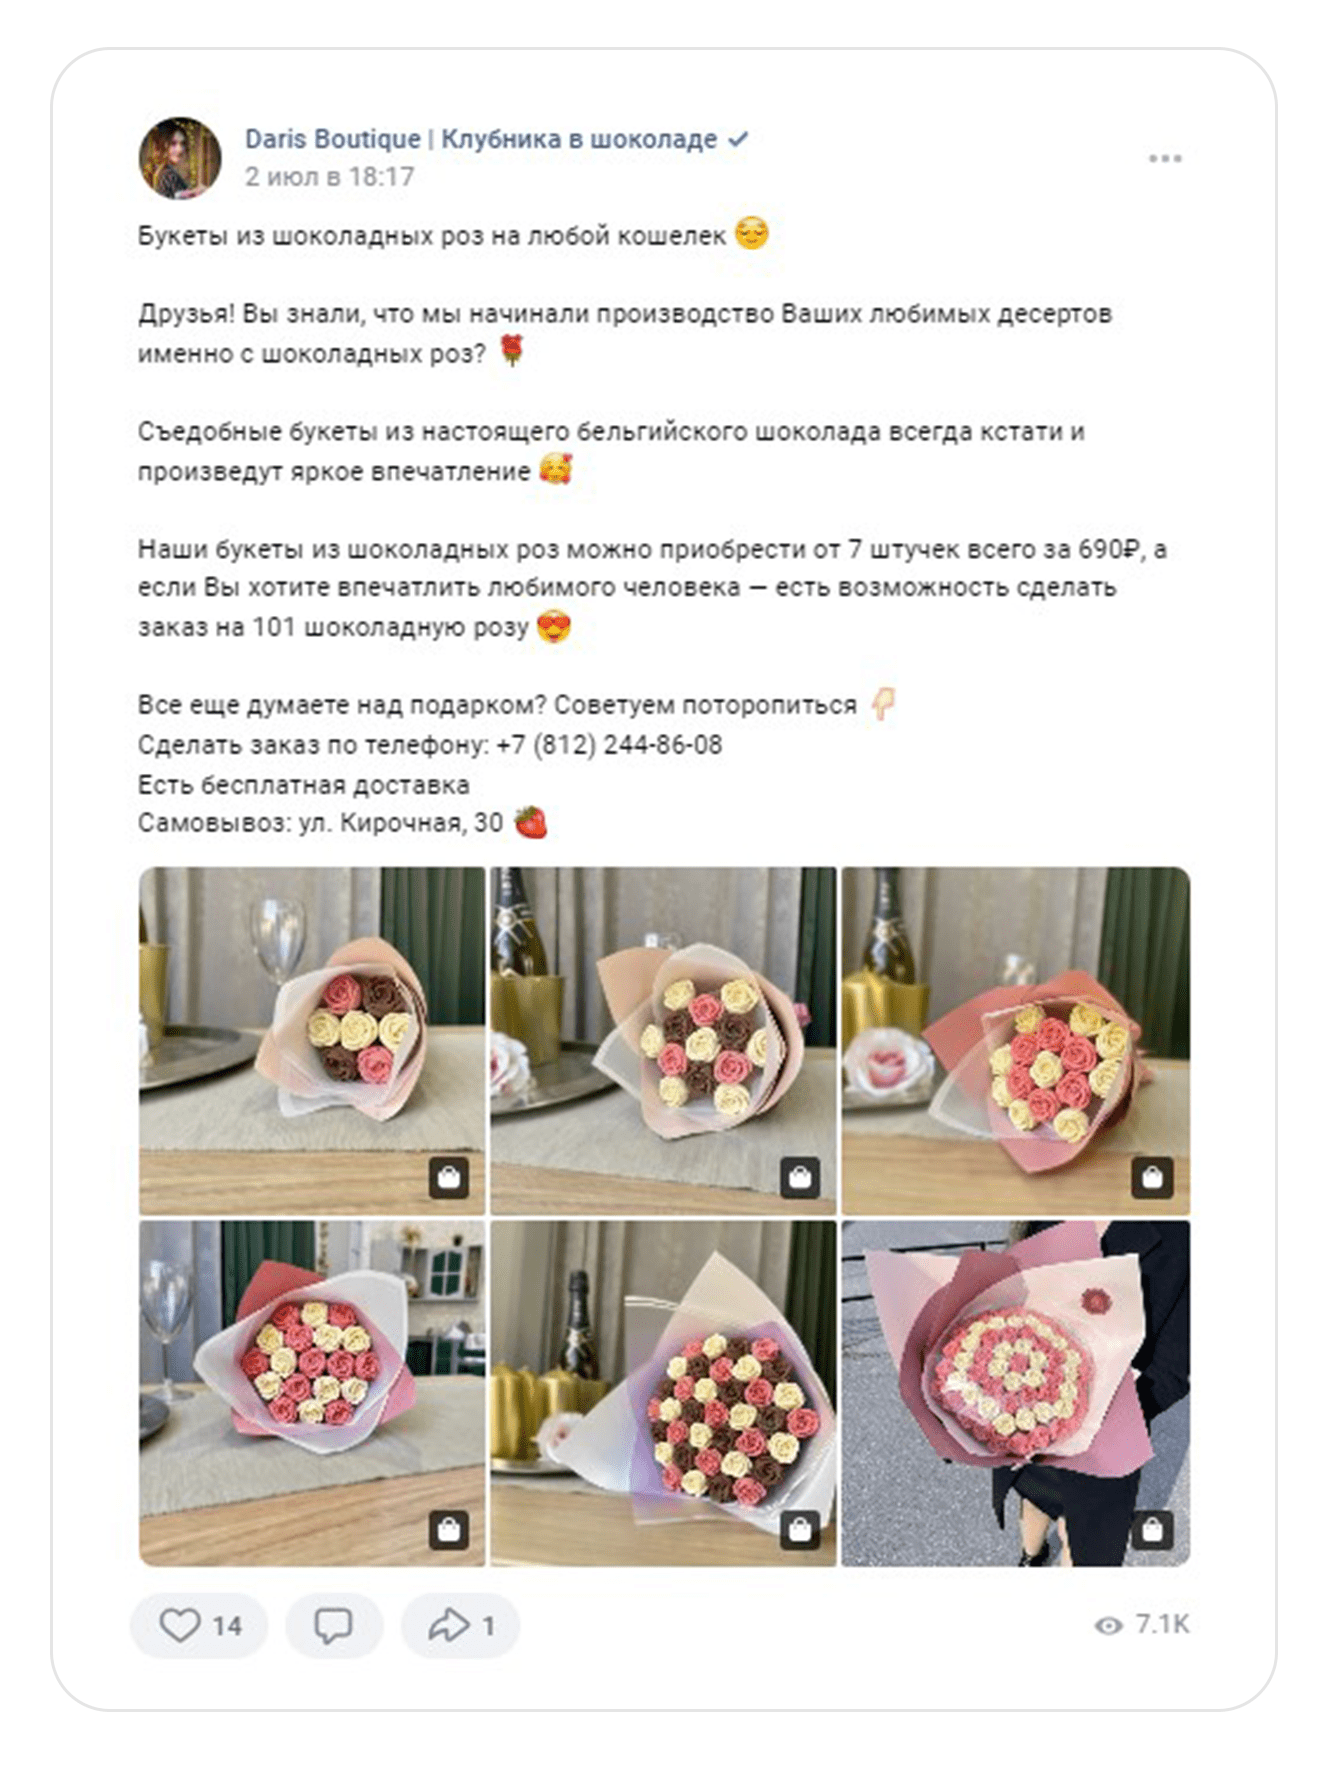
Task: Click shopping bag icon on 101-rose bouquet photo
Action: (x=1152, y=1529)
